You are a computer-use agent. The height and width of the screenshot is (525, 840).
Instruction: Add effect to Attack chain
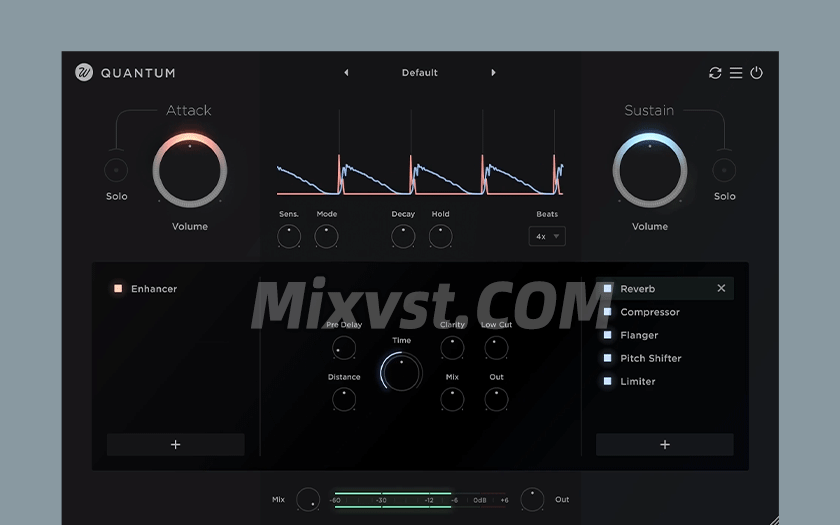pyautogui.click(x=175, y=445)
